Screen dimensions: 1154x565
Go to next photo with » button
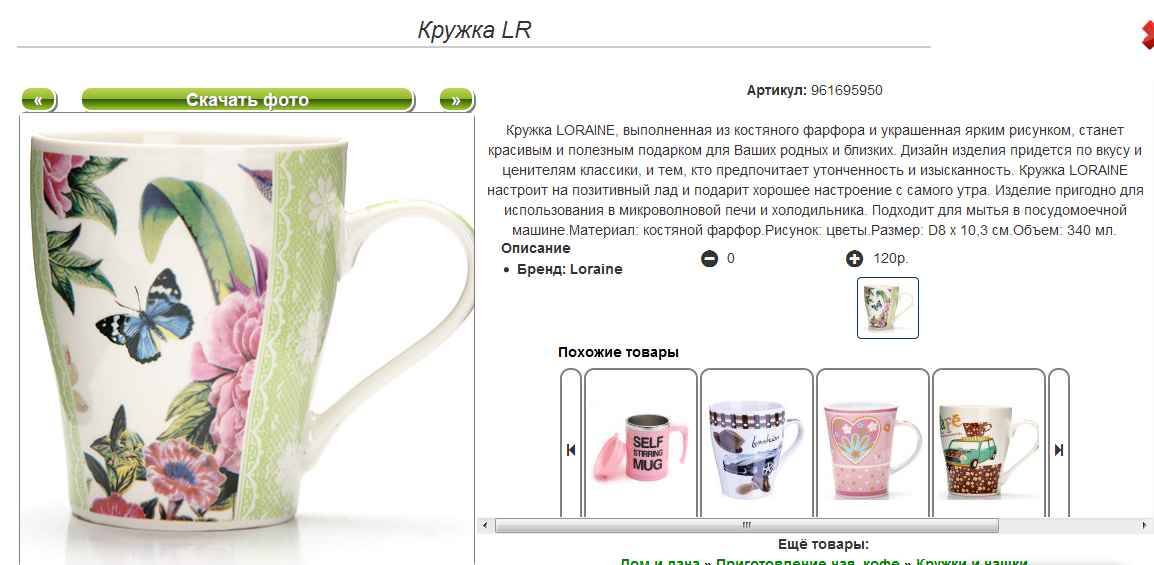456,100
